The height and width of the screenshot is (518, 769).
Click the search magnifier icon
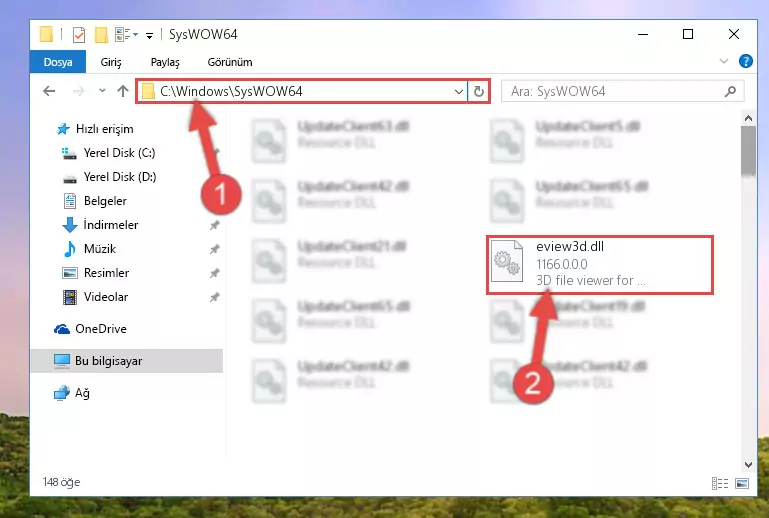(x=730, y=91)
